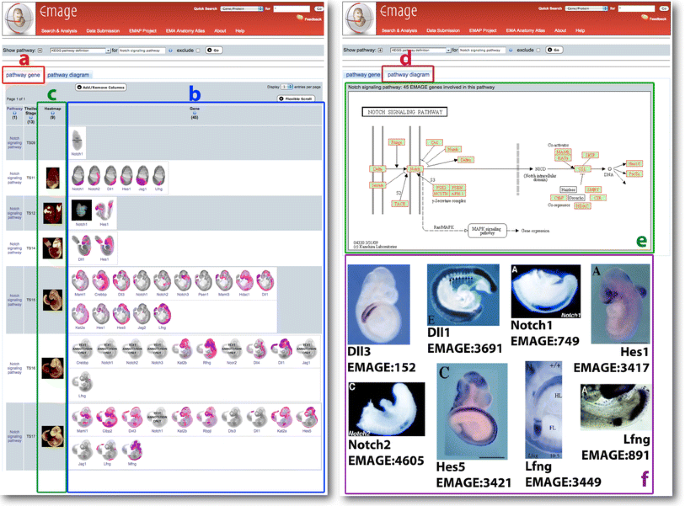Click help icon next to right pathway field
Screen dimensions: 685x506
pos(511,50)
